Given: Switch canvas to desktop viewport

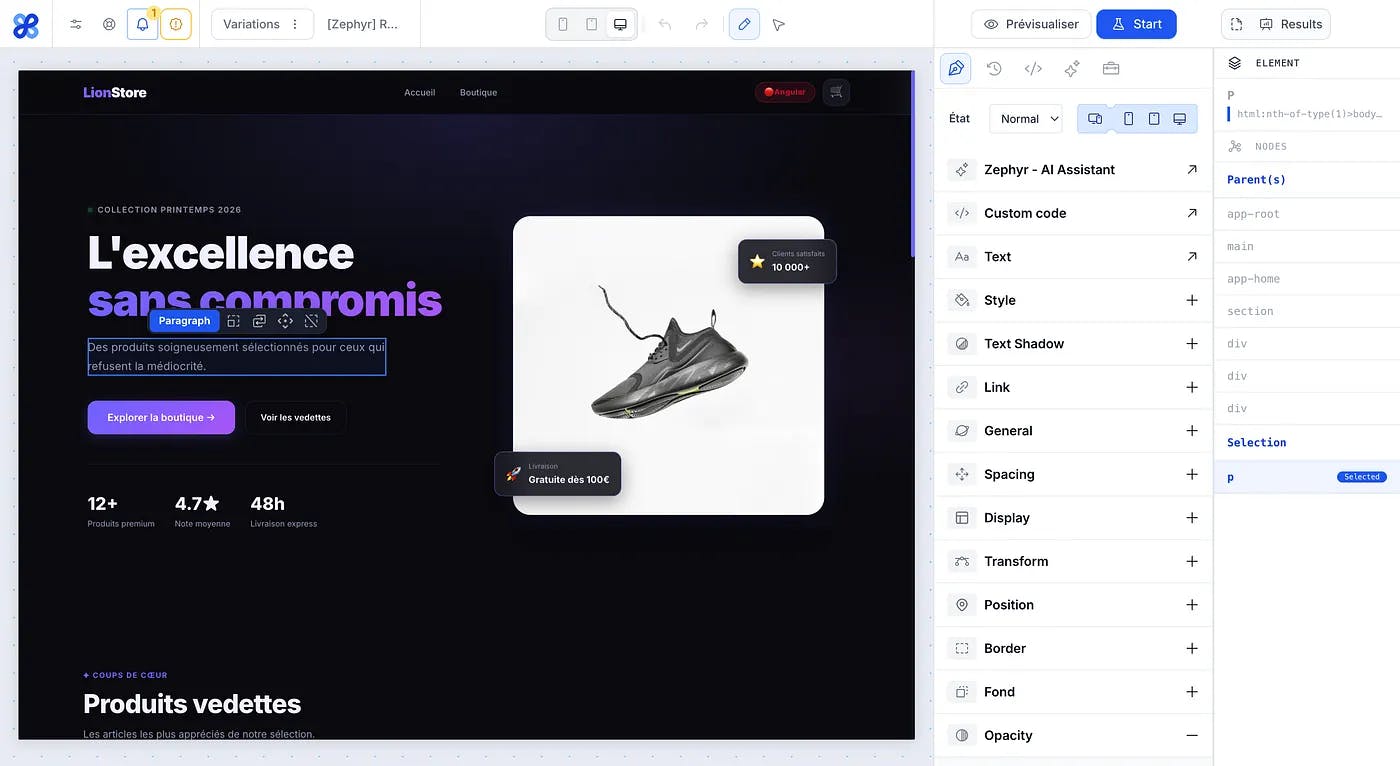Looking at the screenshot, I should point(621,24).
